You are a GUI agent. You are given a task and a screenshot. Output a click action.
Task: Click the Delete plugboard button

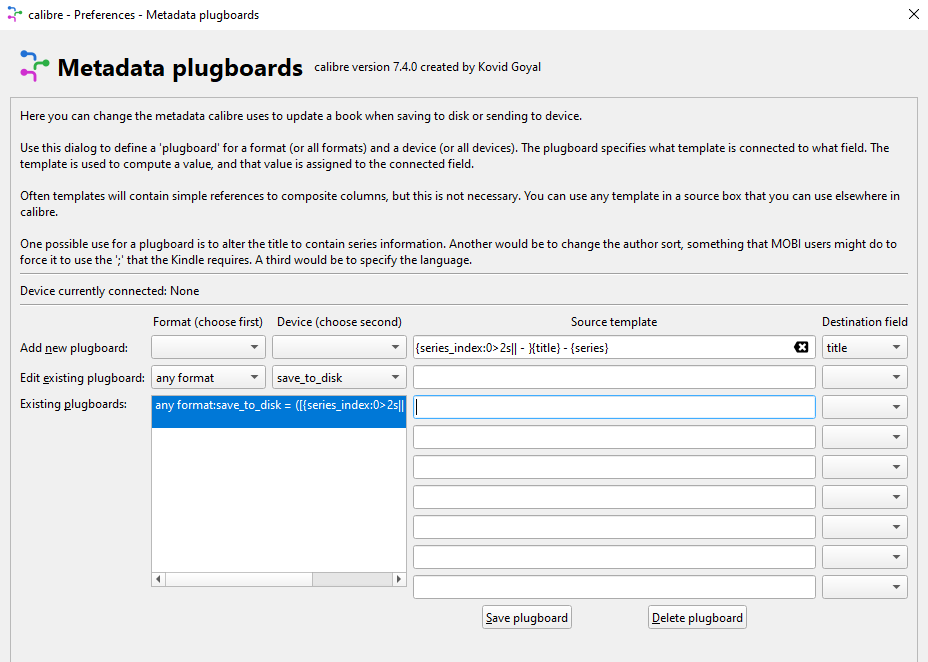coord(697,618)
